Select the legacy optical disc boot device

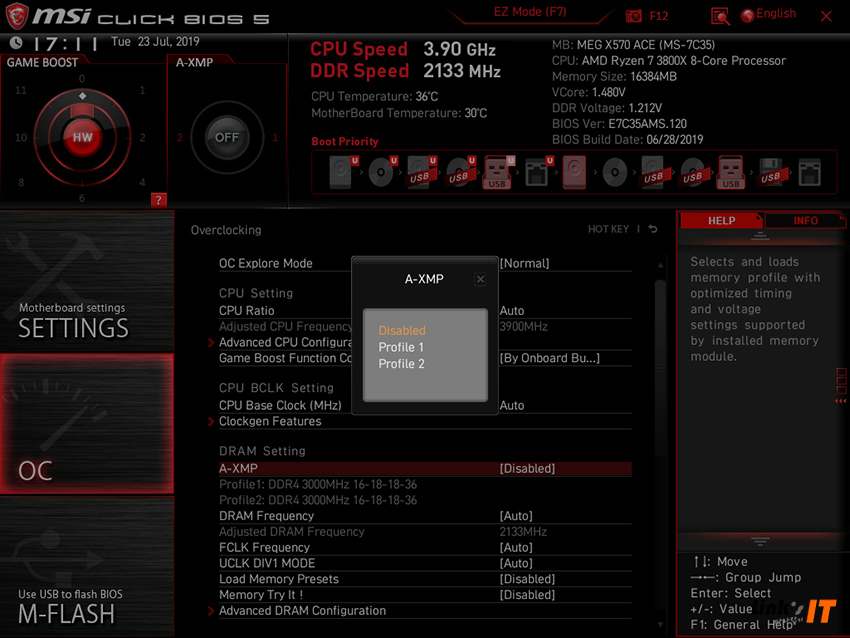tap(615, 173)
